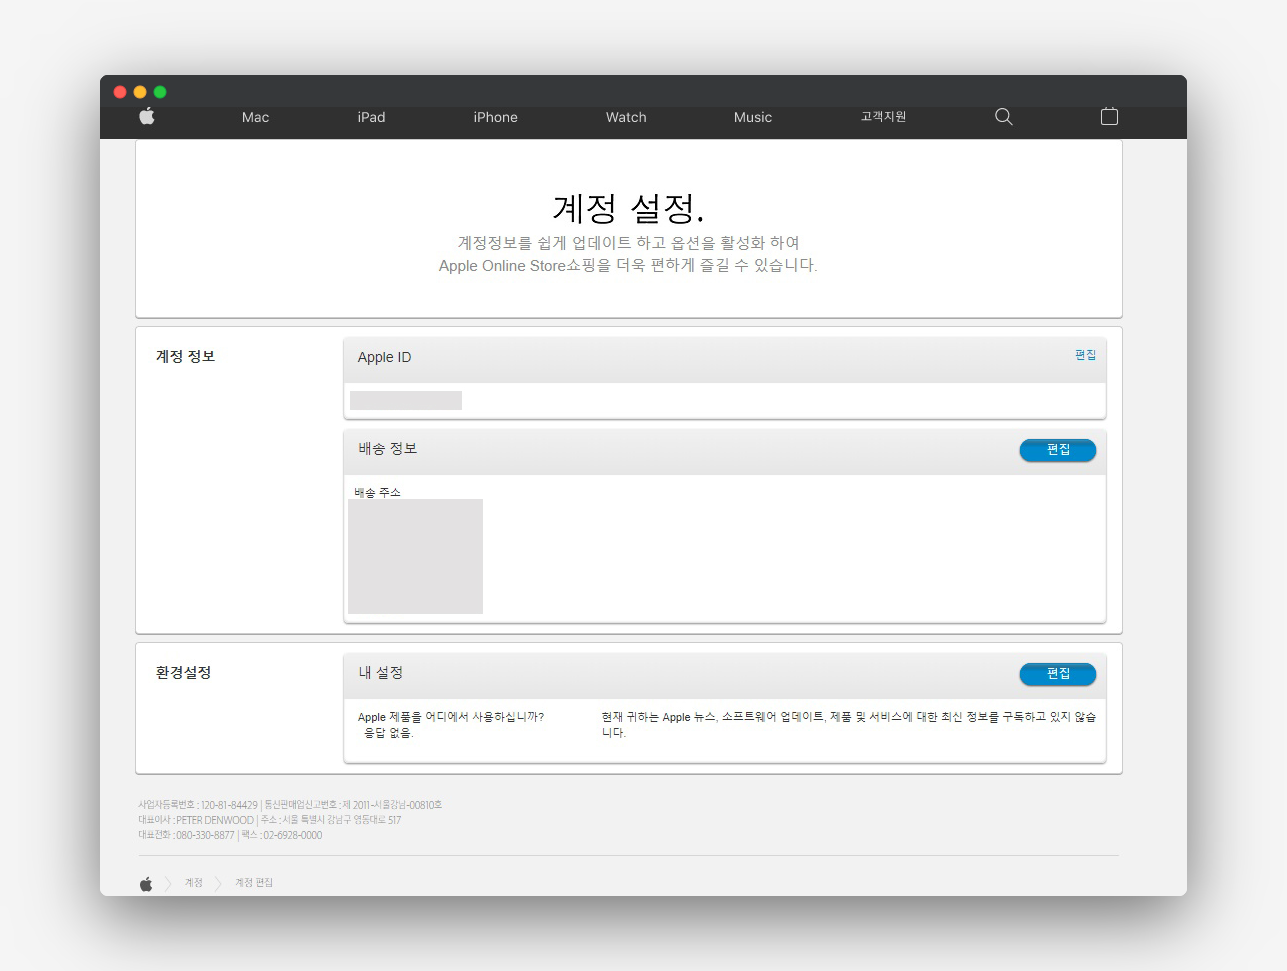Click the 계정 정보 sidebar label
Screen dimensions: 1287x971
click(x=185, y=356)
